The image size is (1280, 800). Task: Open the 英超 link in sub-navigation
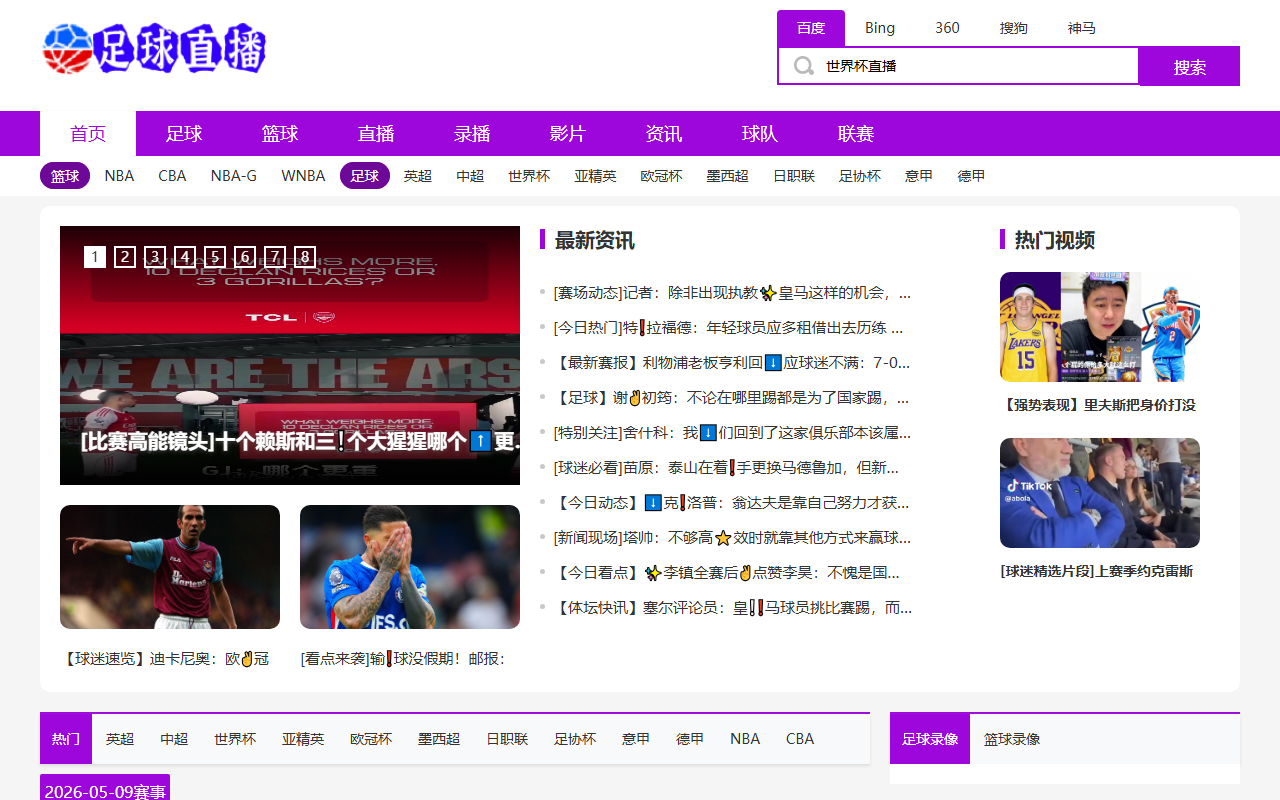pyautogui.click(x=418, y=176)
